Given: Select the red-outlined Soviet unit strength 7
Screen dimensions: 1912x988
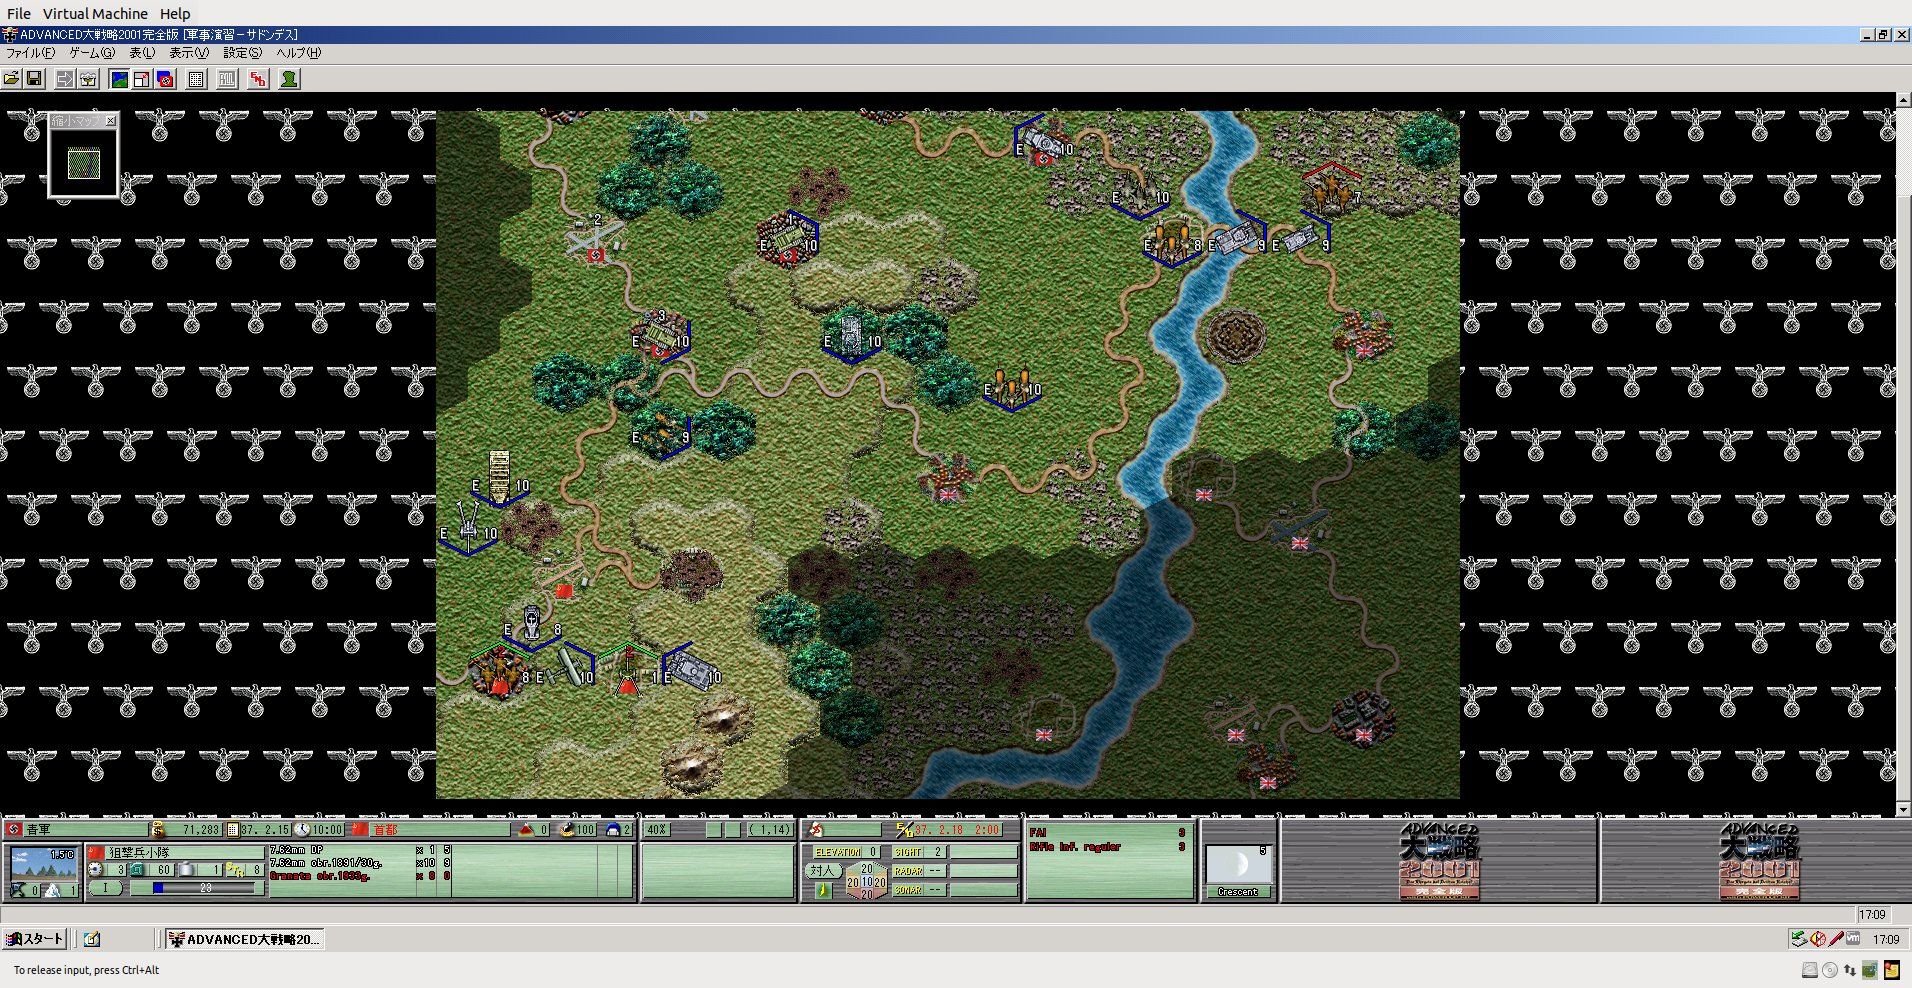Looking at the screenshot, I should pyautogui.click(x=1331, y=190).
